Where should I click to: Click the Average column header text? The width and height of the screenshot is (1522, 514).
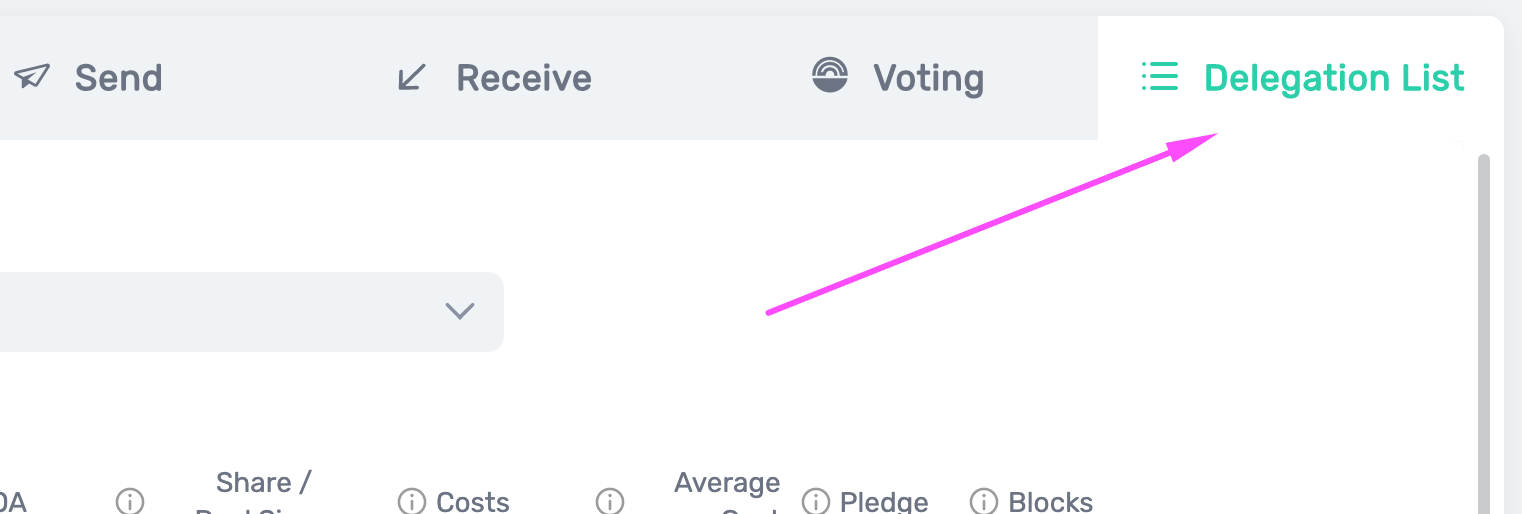pyautogui.click(x=727, y=485)
